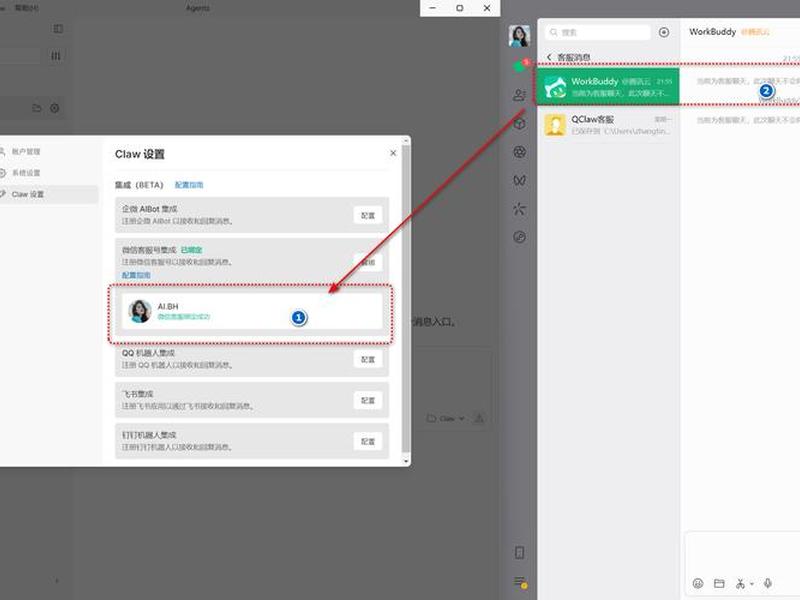Click scissors screenshot icon in chat toolbar
800x600 pixels.
740,583
